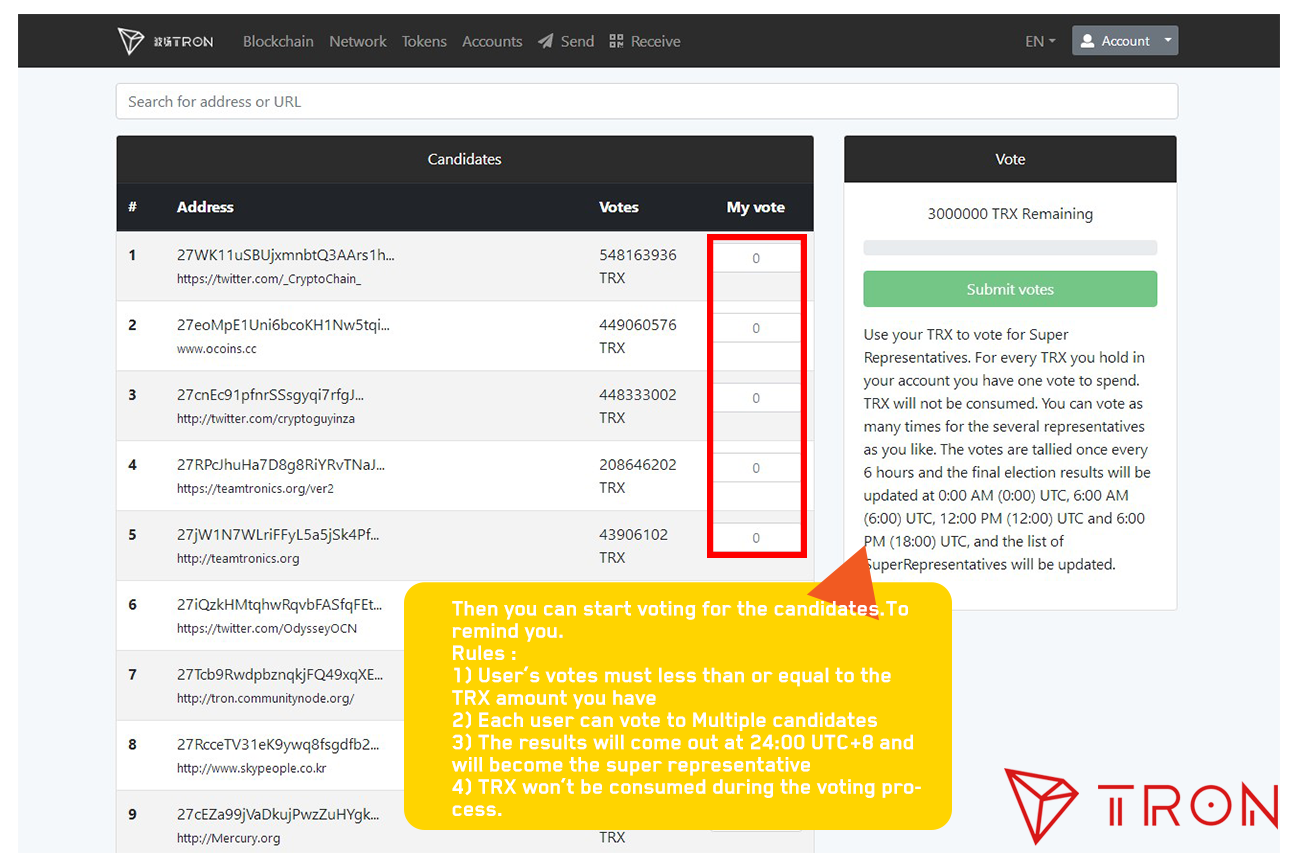
Task: Open address 27jW1N7WLriFFyL5a5jSk4Pf...
Action: [278, 535]
